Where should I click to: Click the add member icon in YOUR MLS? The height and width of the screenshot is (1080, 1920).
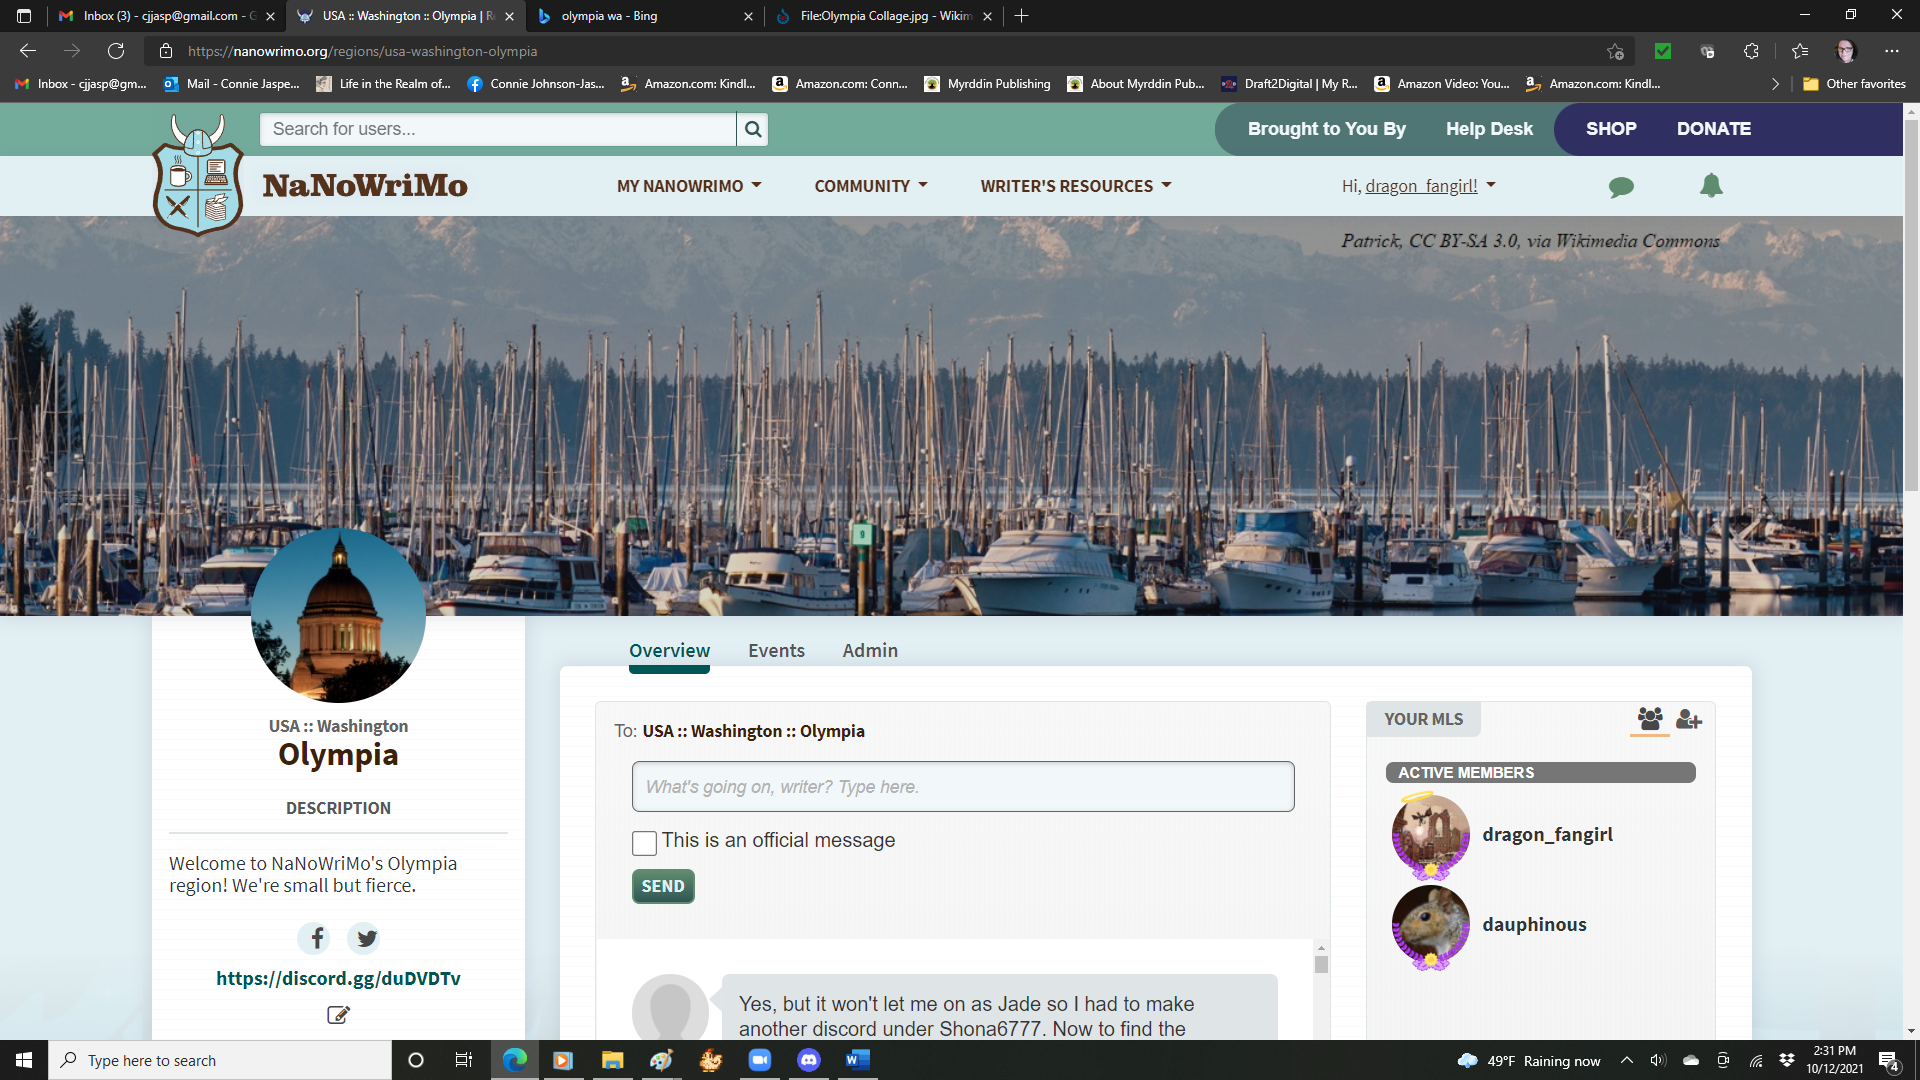[x=1689, y=720]
